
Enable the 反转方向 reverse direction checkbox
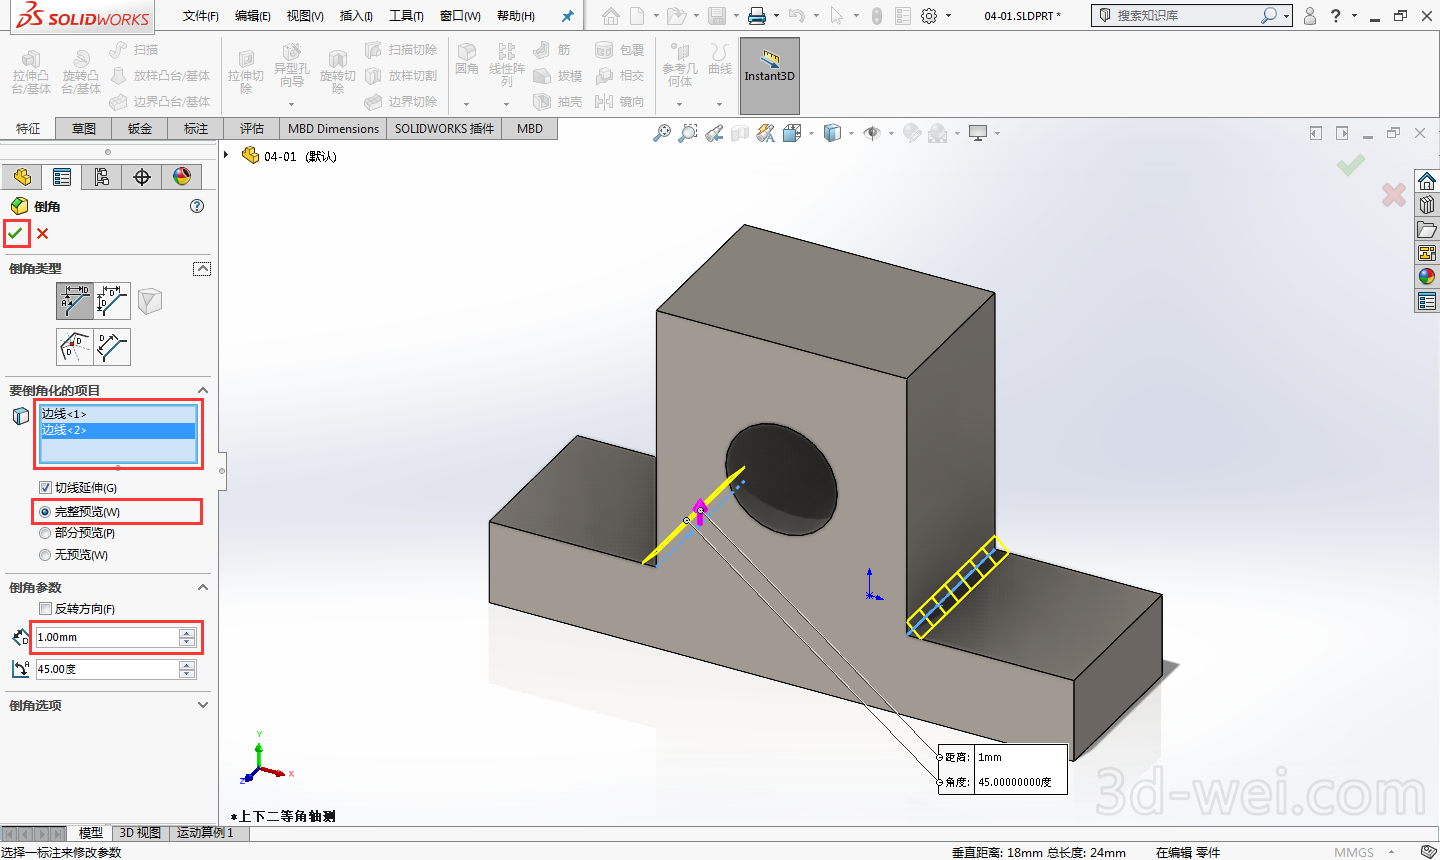45,609
